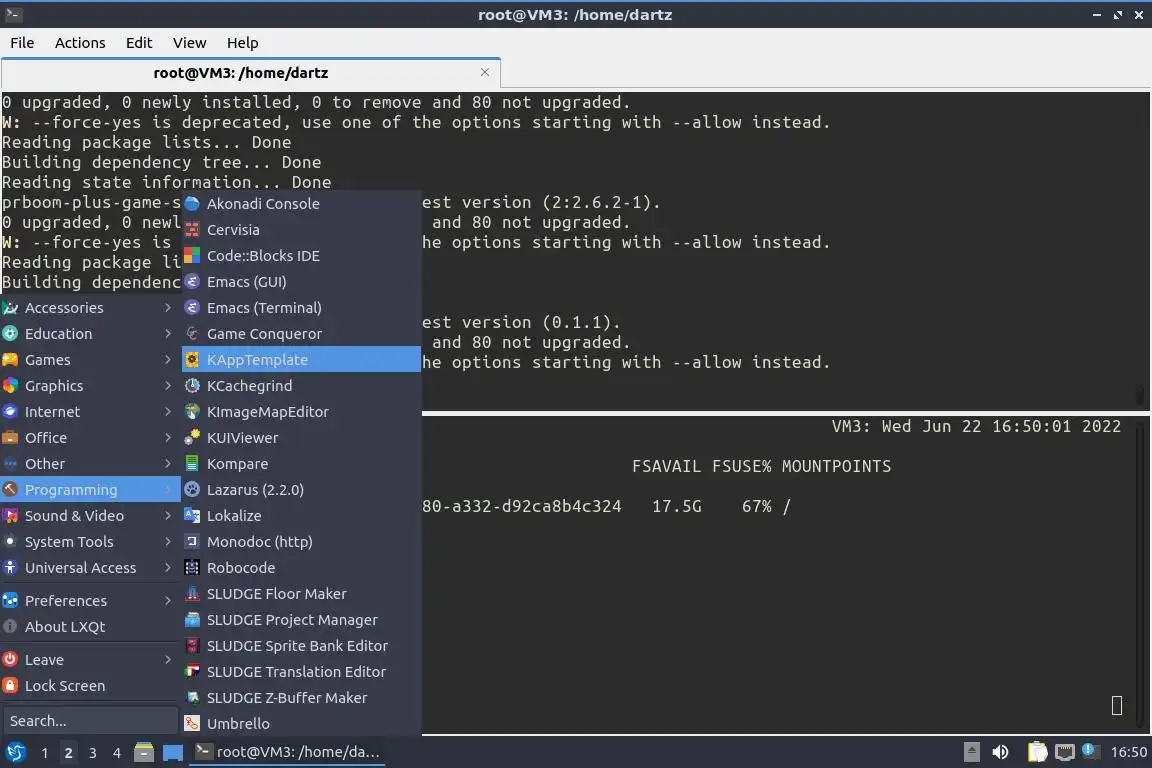Launch Kompare diff tool
The width and height of the screenshot is (1152, 768).
pos(301,464)
